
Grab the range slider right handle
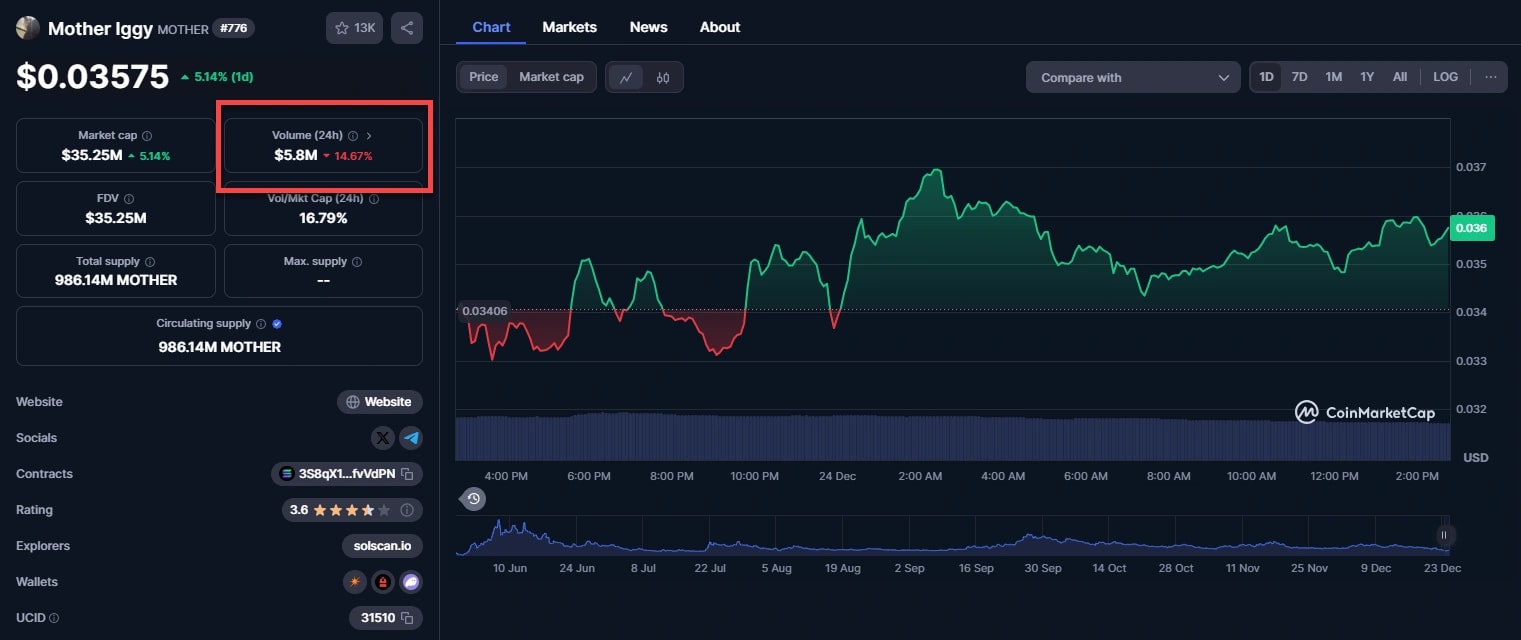[x=1443, y=535]
